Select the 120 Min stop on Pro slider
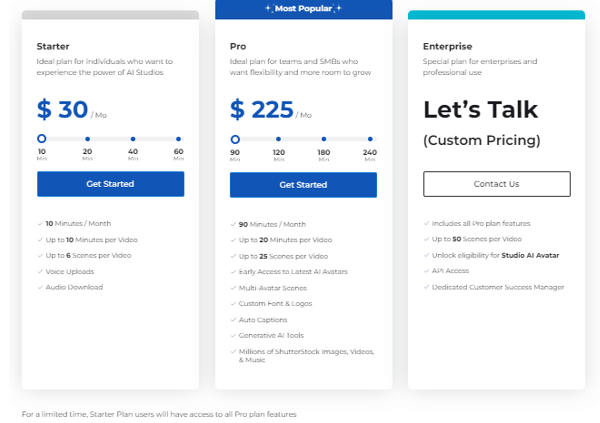The width and height of the screenshot is (600, 423). [279, 139]
